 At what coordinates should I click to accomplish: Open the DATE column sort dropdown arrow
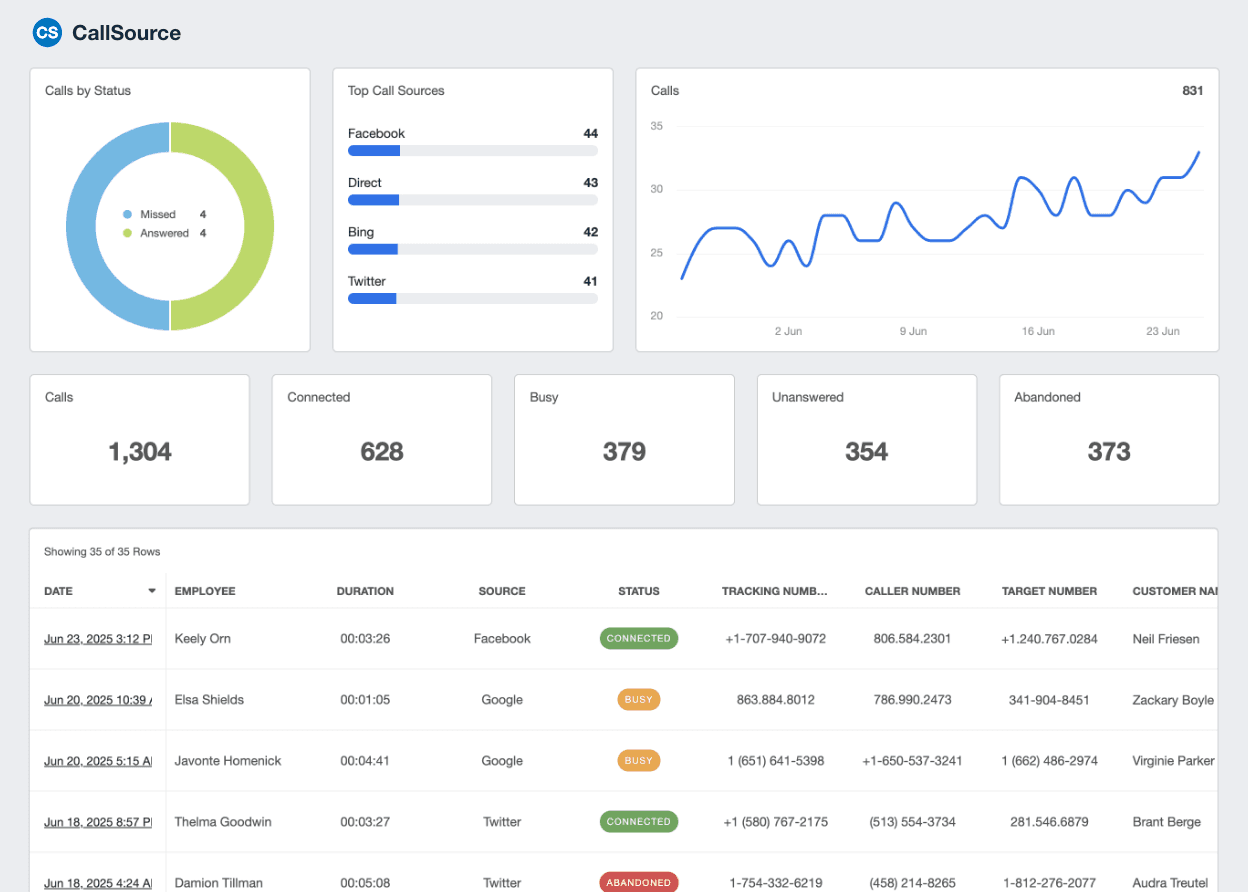coord(153,591)
